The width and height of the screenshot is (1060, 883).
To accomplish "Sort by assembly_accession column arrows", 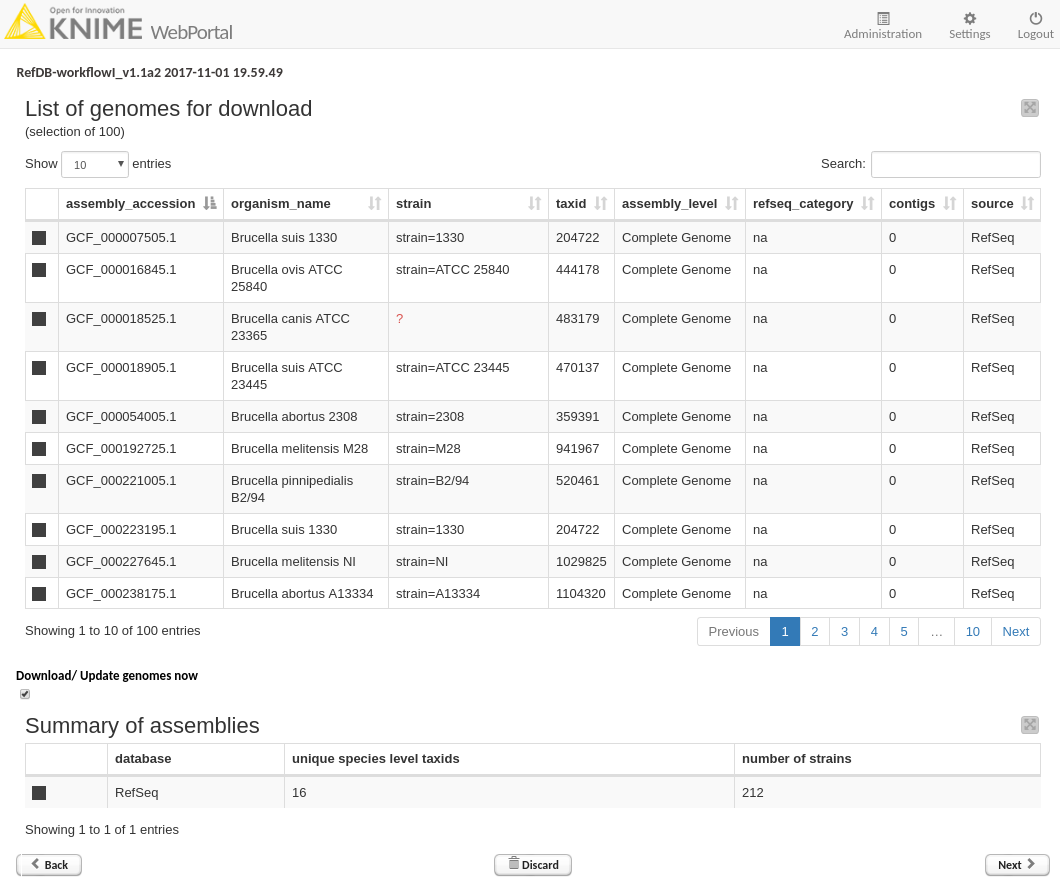I will point(209,204).
